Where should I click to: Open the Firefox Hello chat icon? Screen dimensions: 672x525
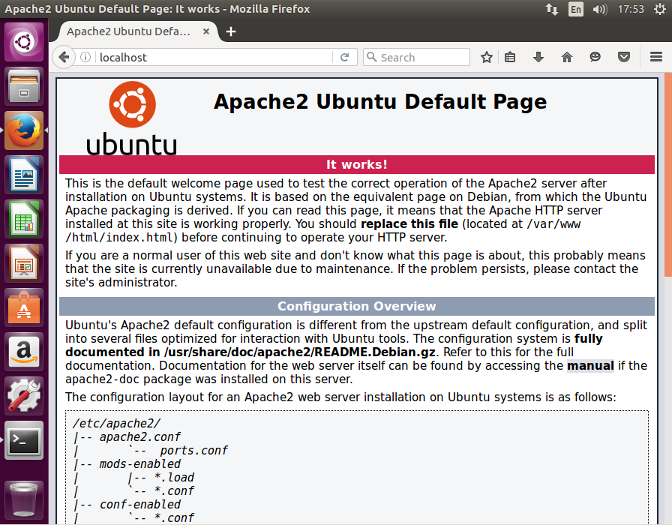tap(595, 57)
